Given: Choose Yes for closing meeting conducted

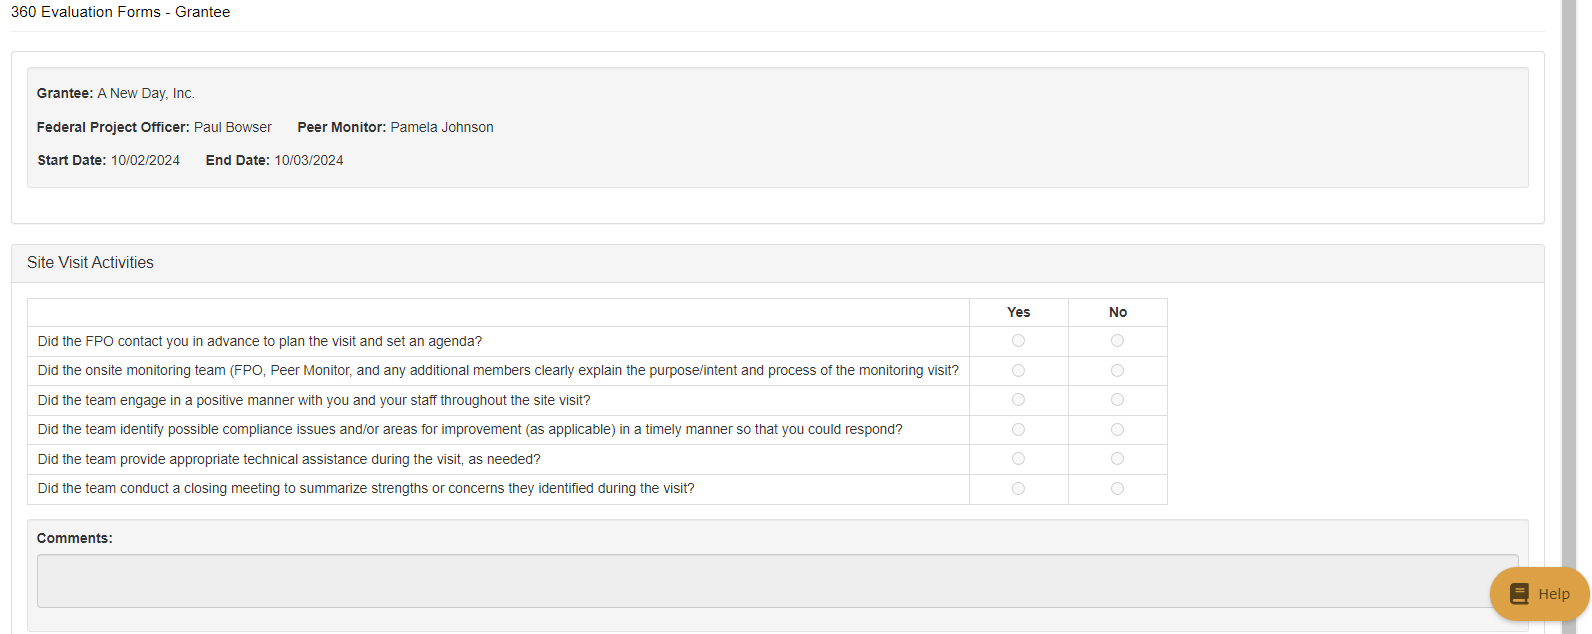Looking at the screenshot, I should point(1018,489).
